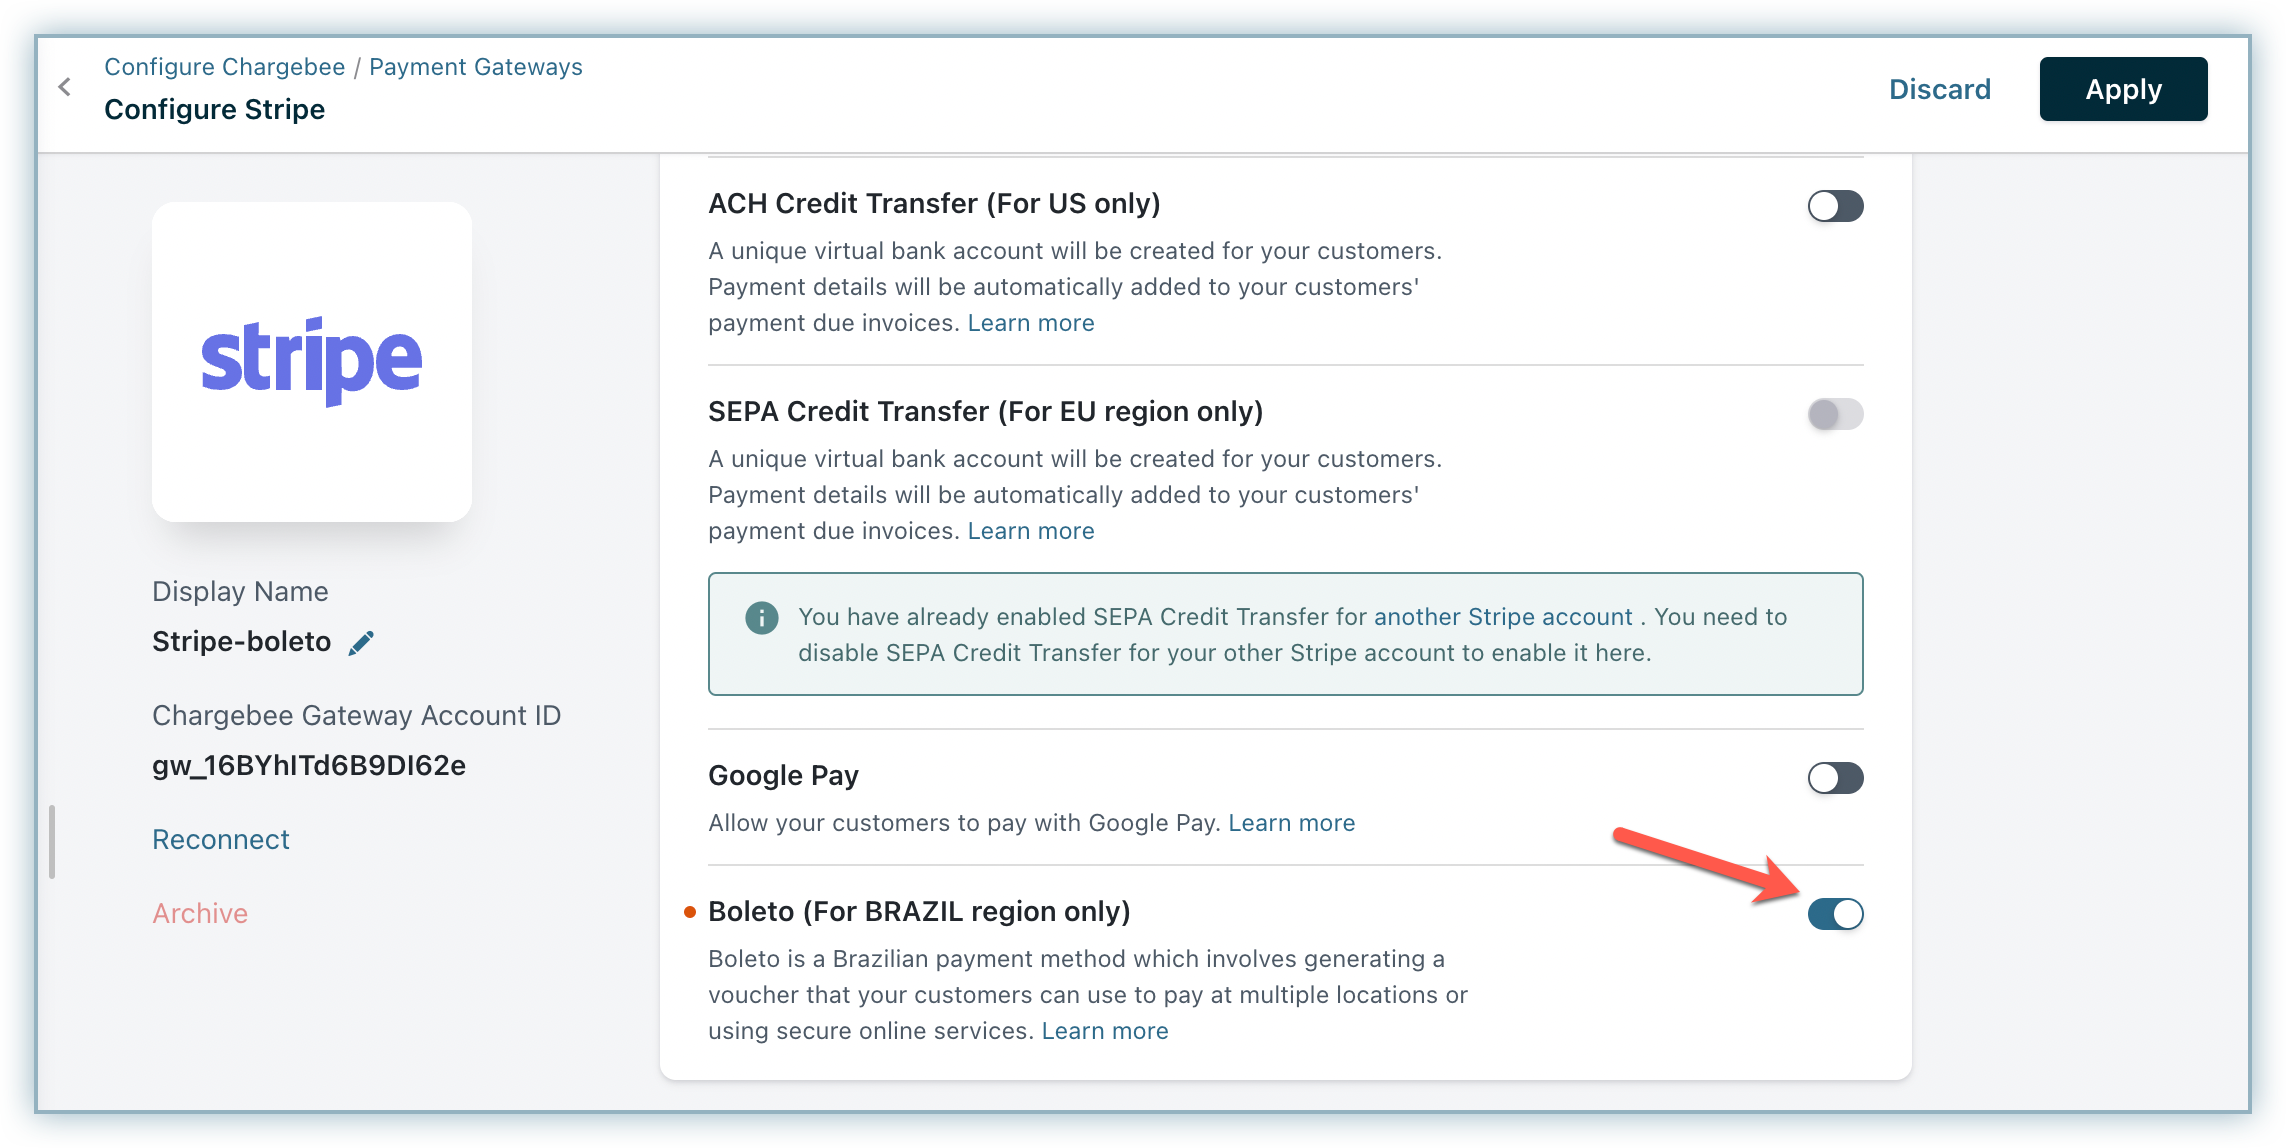This screenshot has height=1148, width=2286.
Task: Click the back arrow chevron
Action: 65,87
